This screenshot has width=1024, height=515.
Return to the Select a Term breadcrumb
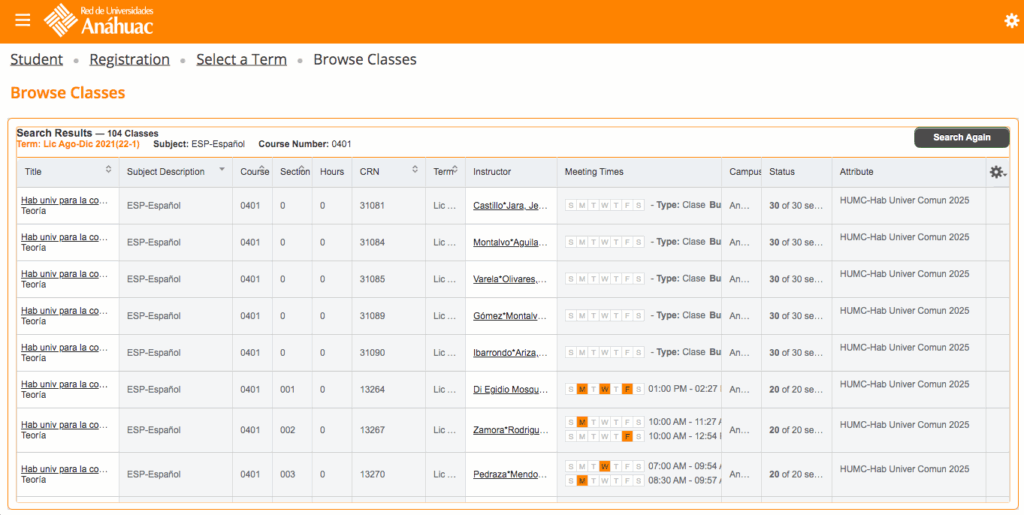(241, 59)
